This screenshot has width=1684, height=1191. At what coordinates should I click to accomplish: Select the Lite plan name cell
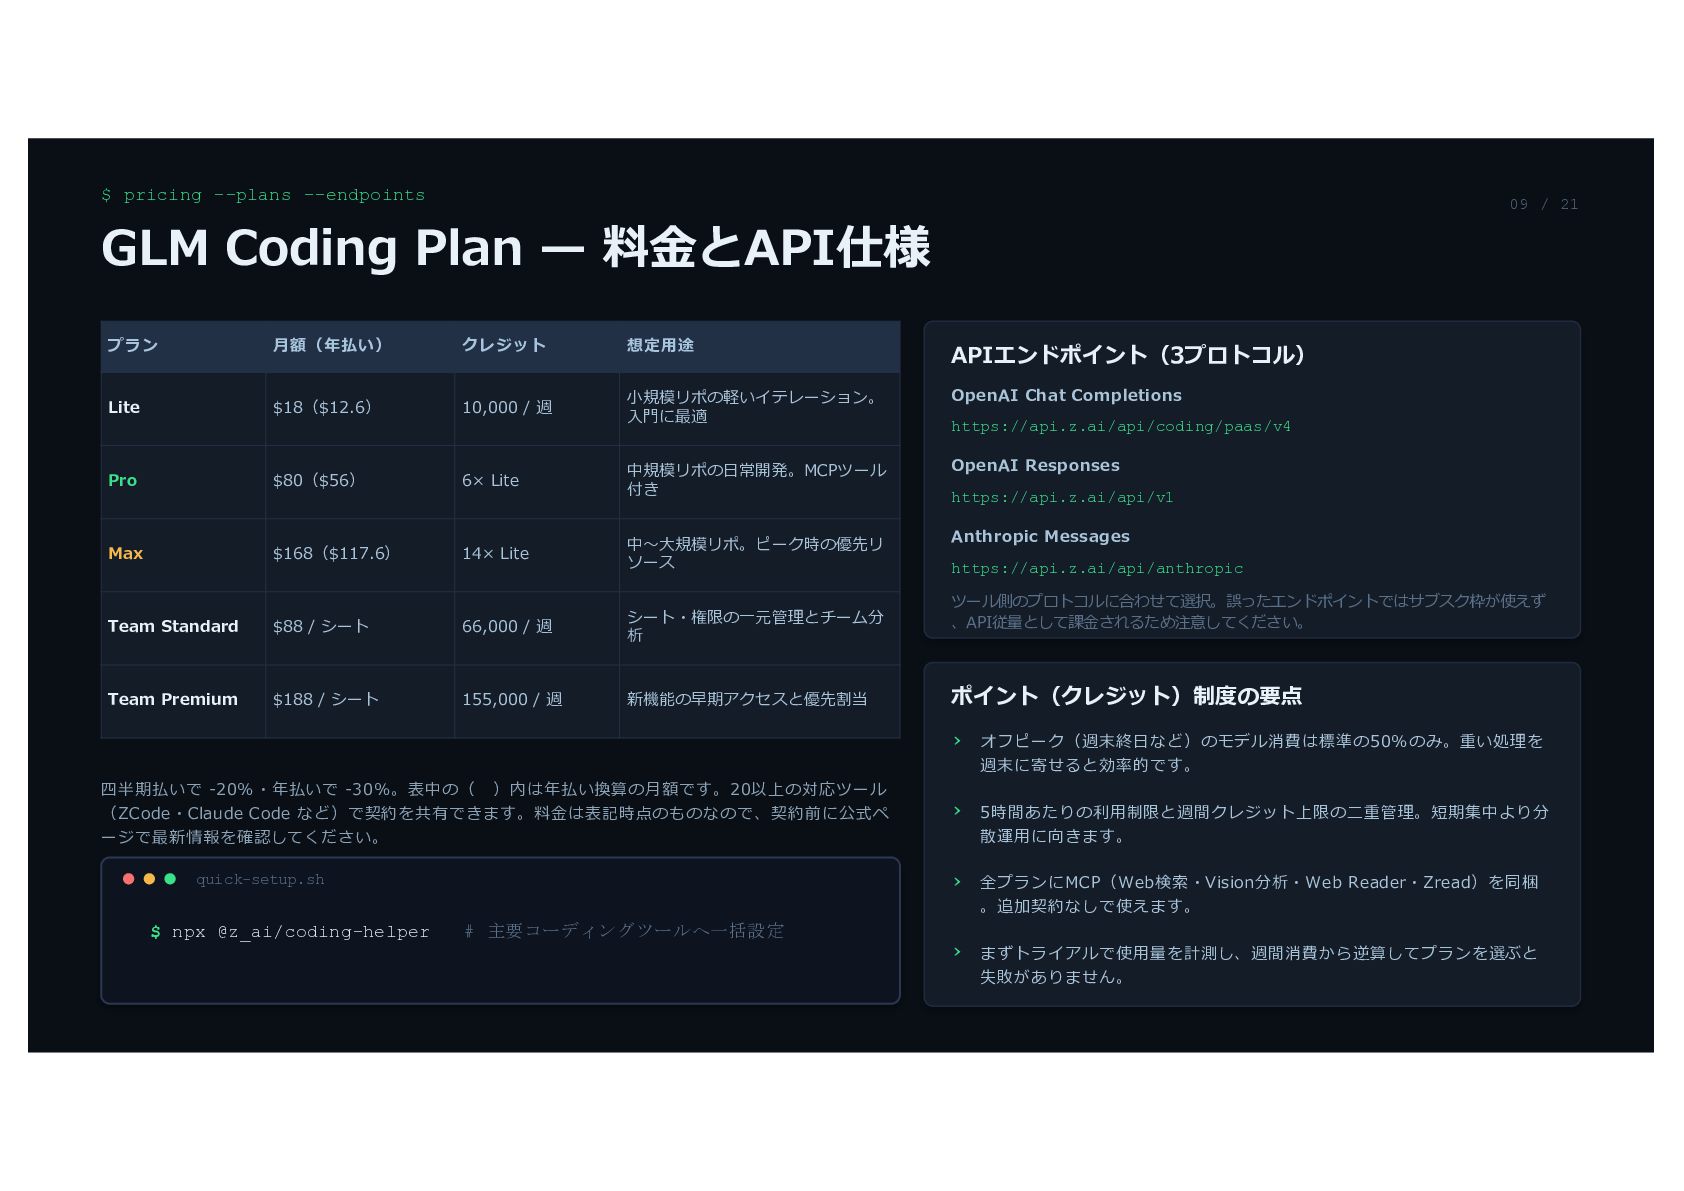pos(183,408)
